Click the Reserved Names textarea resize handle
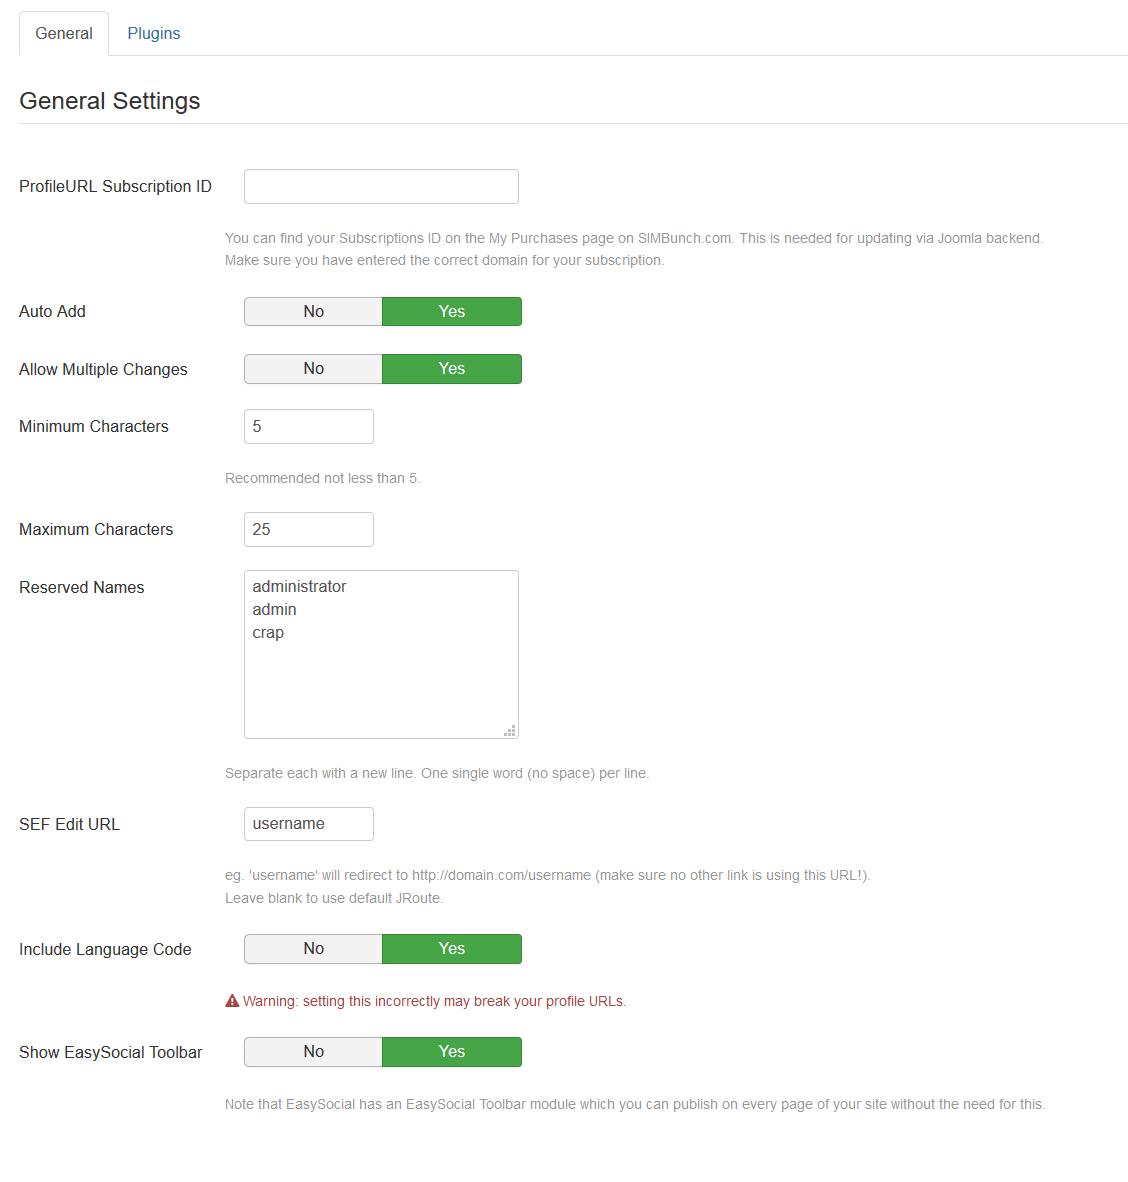 pyautogui.click(x=510, y=730)
